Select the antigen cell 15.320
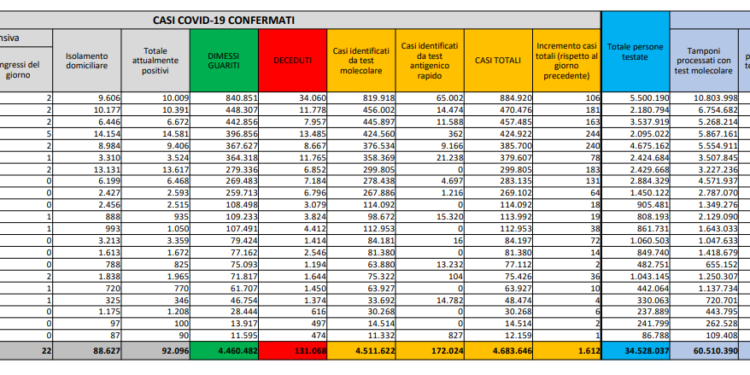 [430, 216]
